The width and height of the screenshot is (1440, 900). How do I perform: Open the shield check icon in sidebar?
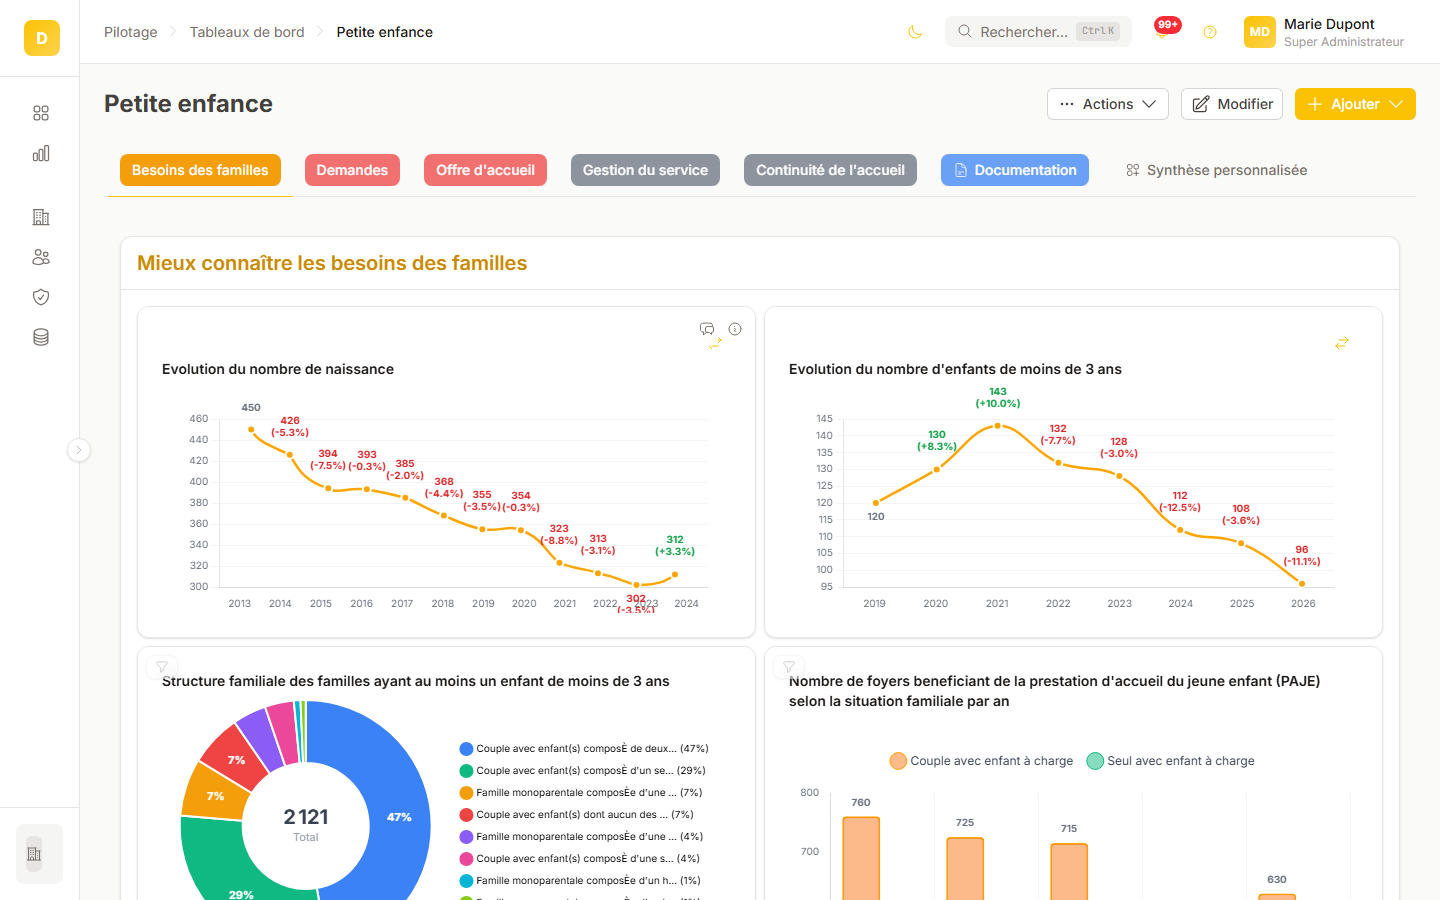(41, 297)
